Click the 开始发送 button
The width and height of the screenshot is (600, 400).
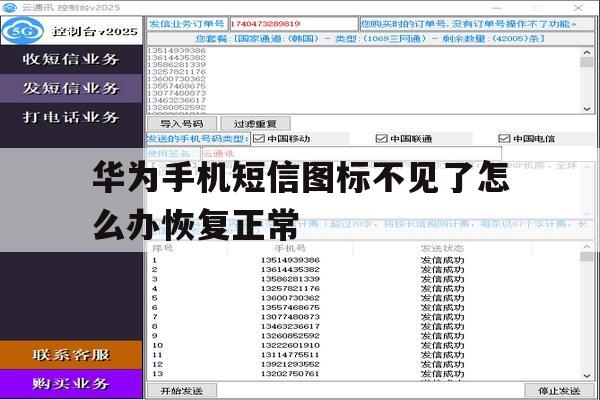point(182,391)
